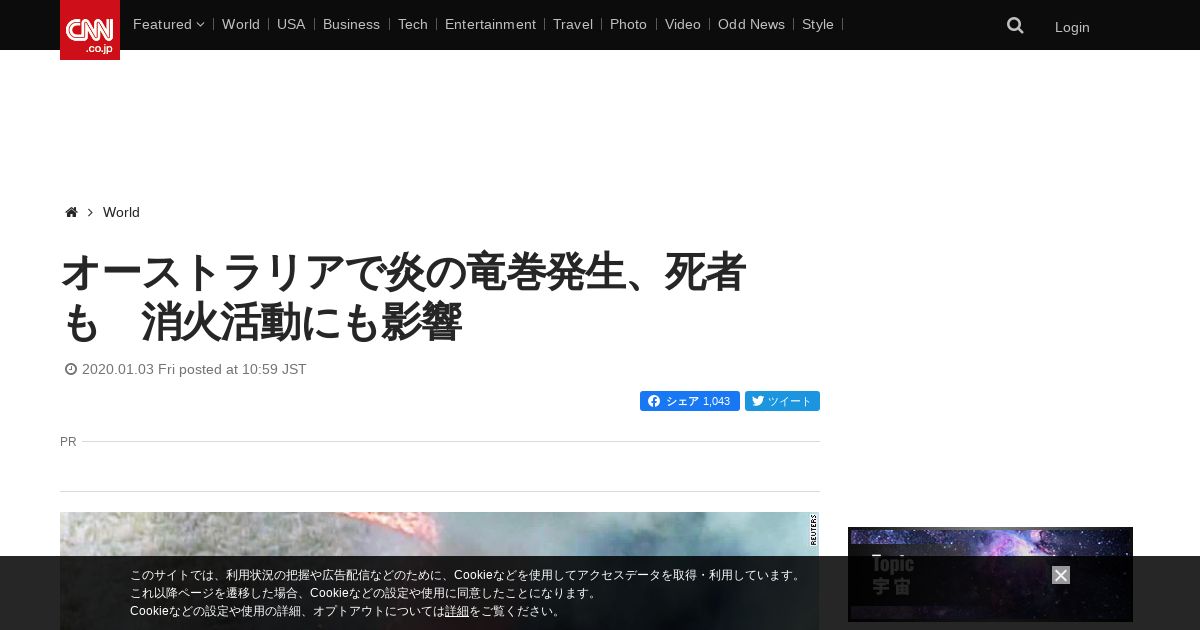Expand the Featured dropdown menu

tap(168, 24)
